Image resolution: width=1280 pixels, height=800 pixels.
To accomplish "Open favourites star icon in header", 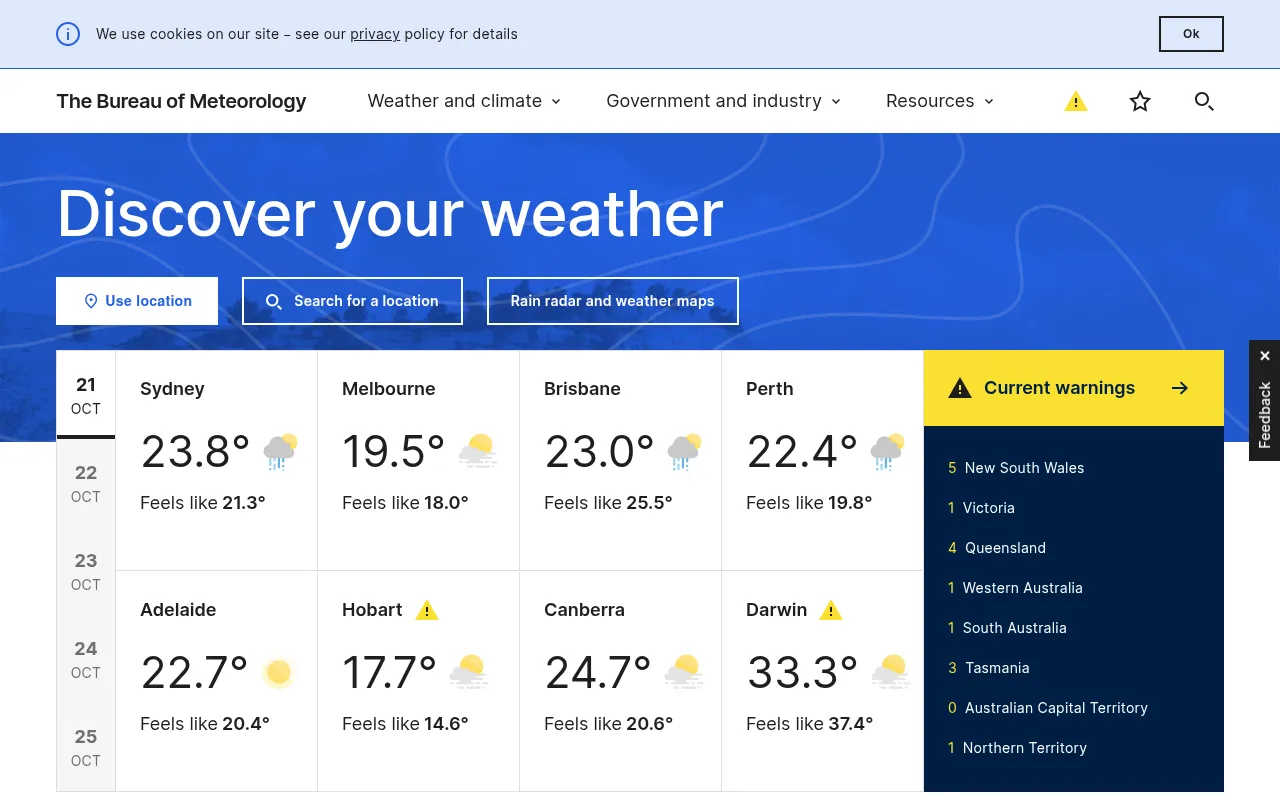I will point(1140,101).
